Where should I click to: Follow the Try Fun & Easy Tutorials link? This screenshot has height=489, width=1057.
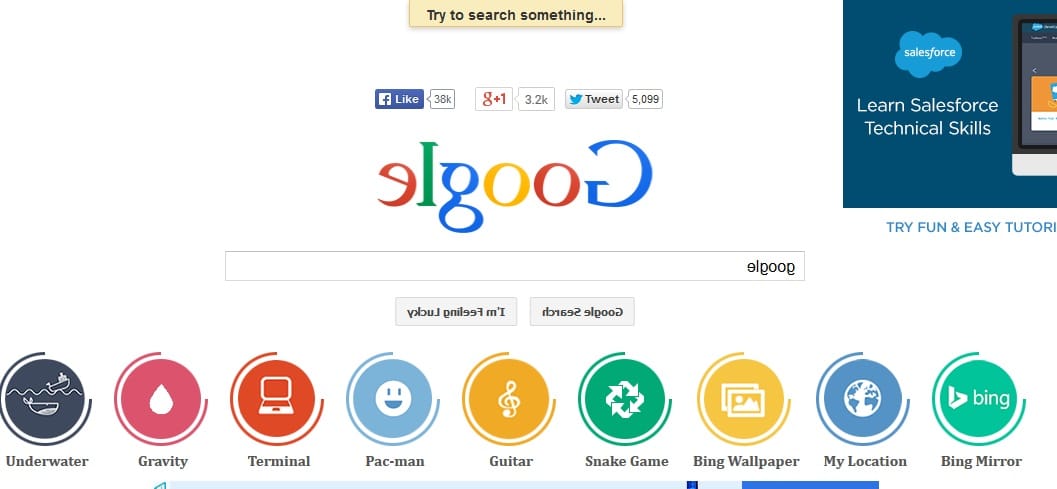tap(971, 227)
